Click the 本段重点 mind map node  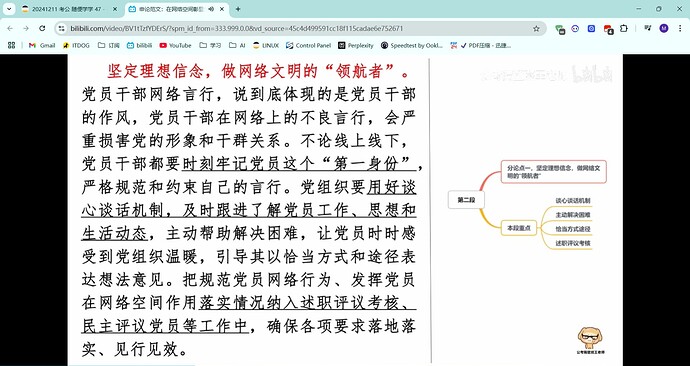coord(519,228)
